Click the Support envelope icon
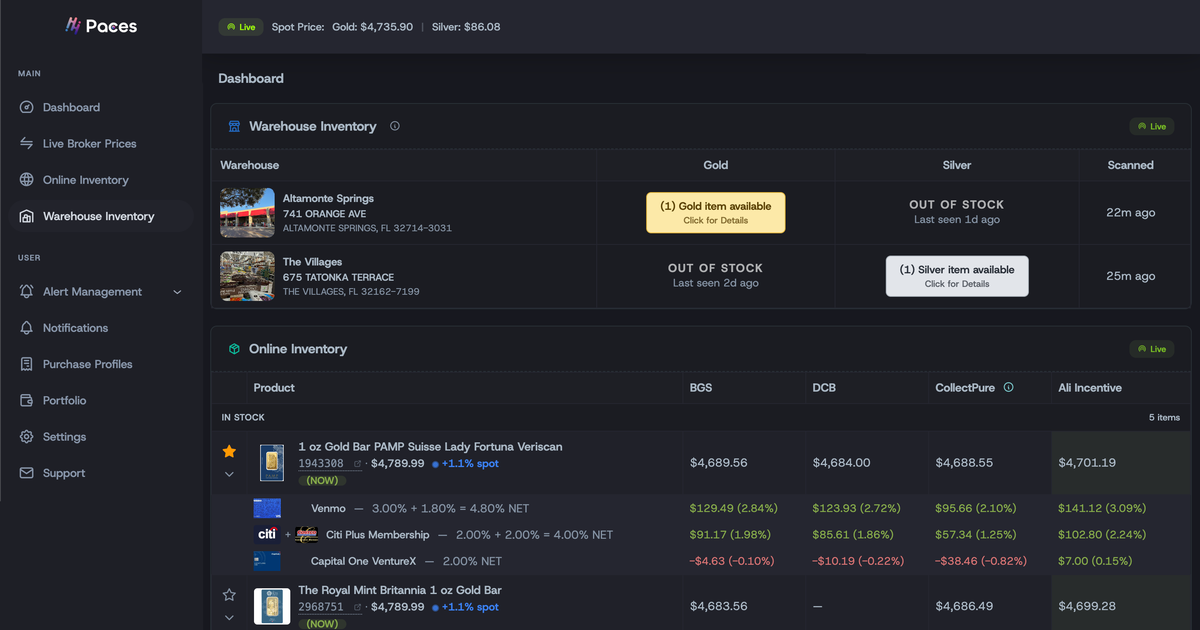Viewport: 1200px width, 630px height. click(x=26, y=473)
